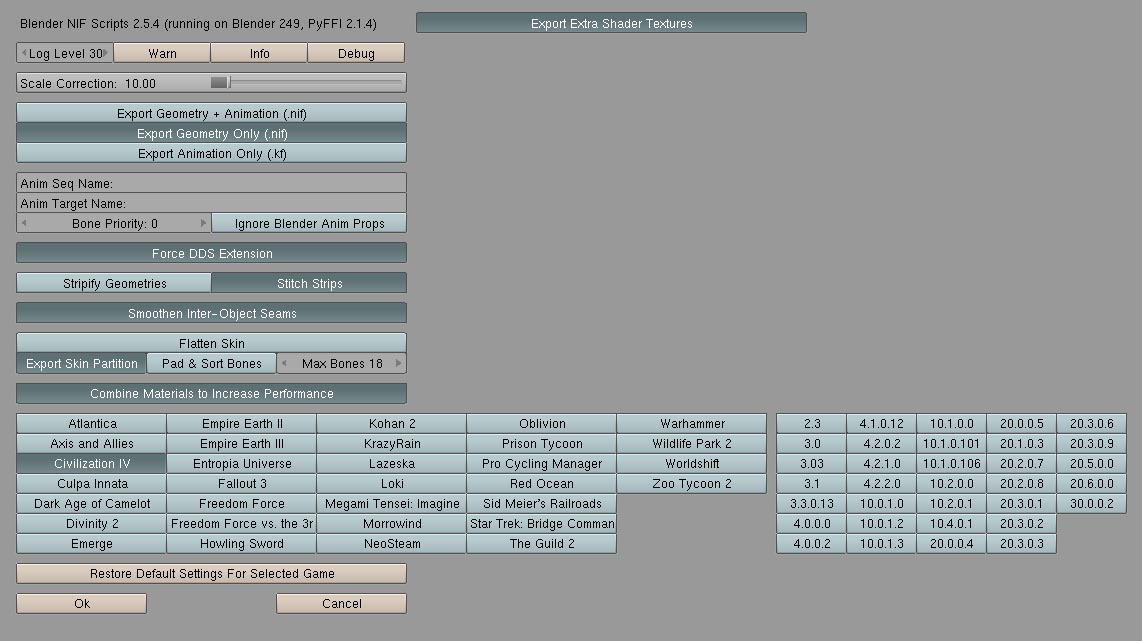The width and height of the screenshot is (1142, 641).
Task: Toggle Combine Materials to Increase Performance
Action: tap(211, 393)
